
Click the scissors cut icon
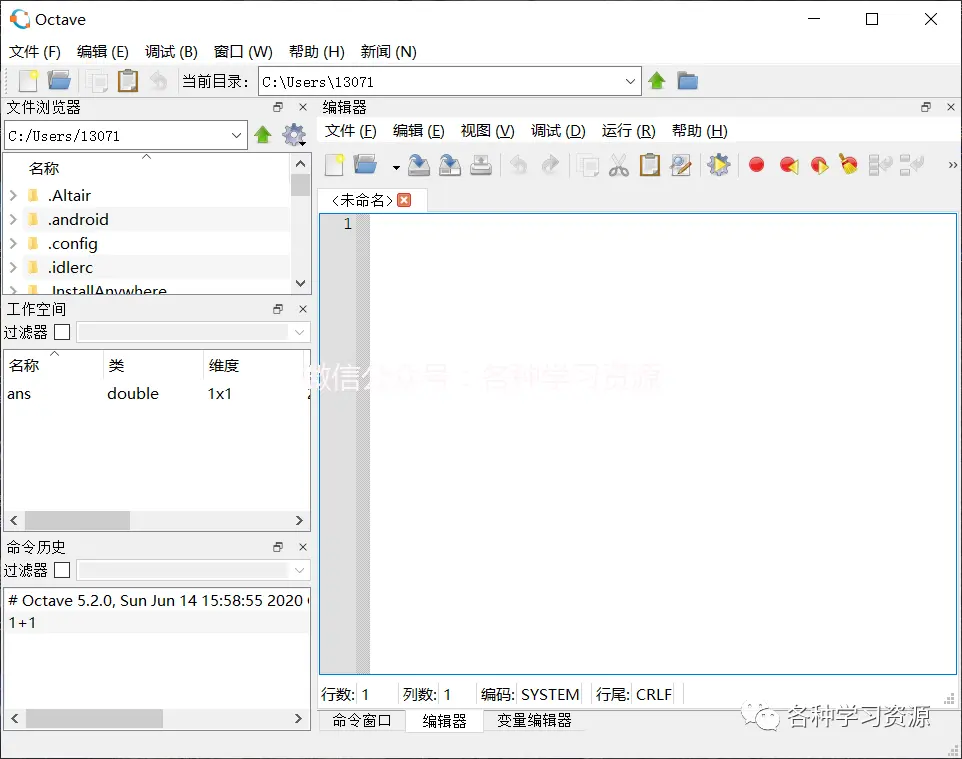pyautogui.click(x=618, y=165)
